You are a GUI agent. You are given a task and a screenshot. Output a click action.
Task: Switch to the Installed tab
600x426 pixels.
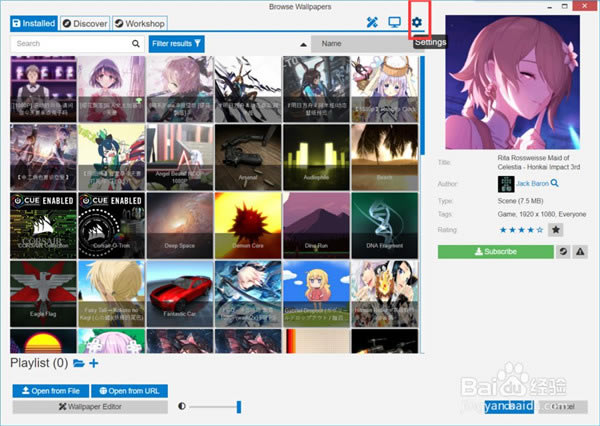pos(34,23)
